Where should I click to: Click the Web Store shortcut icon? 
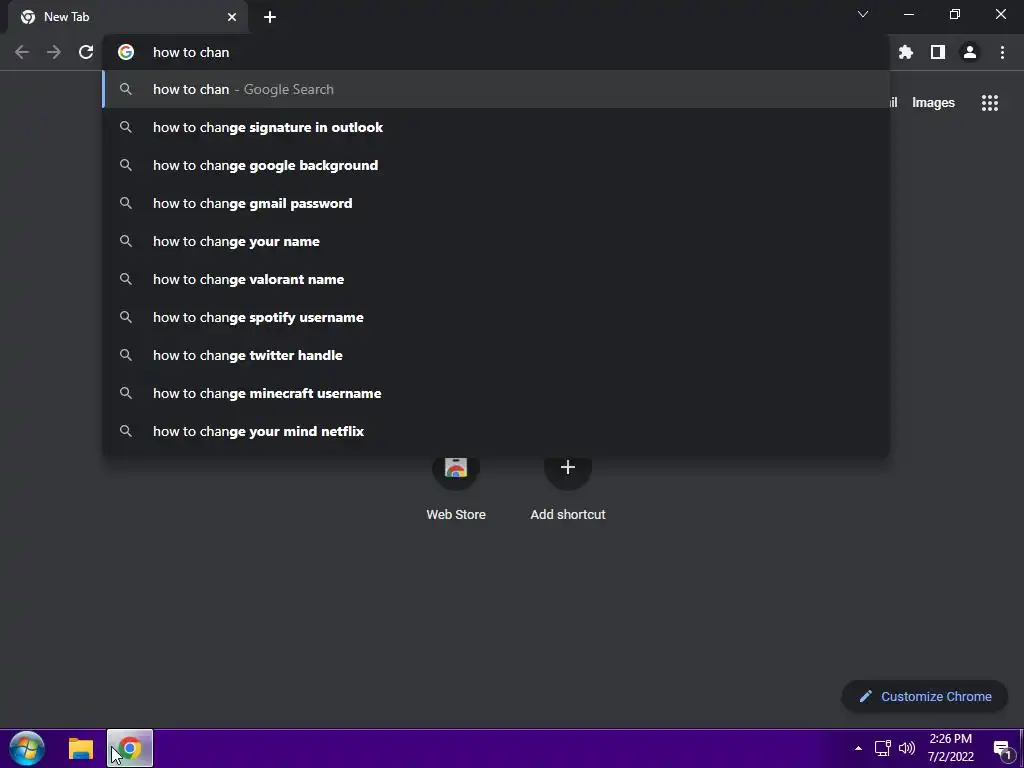456,467
